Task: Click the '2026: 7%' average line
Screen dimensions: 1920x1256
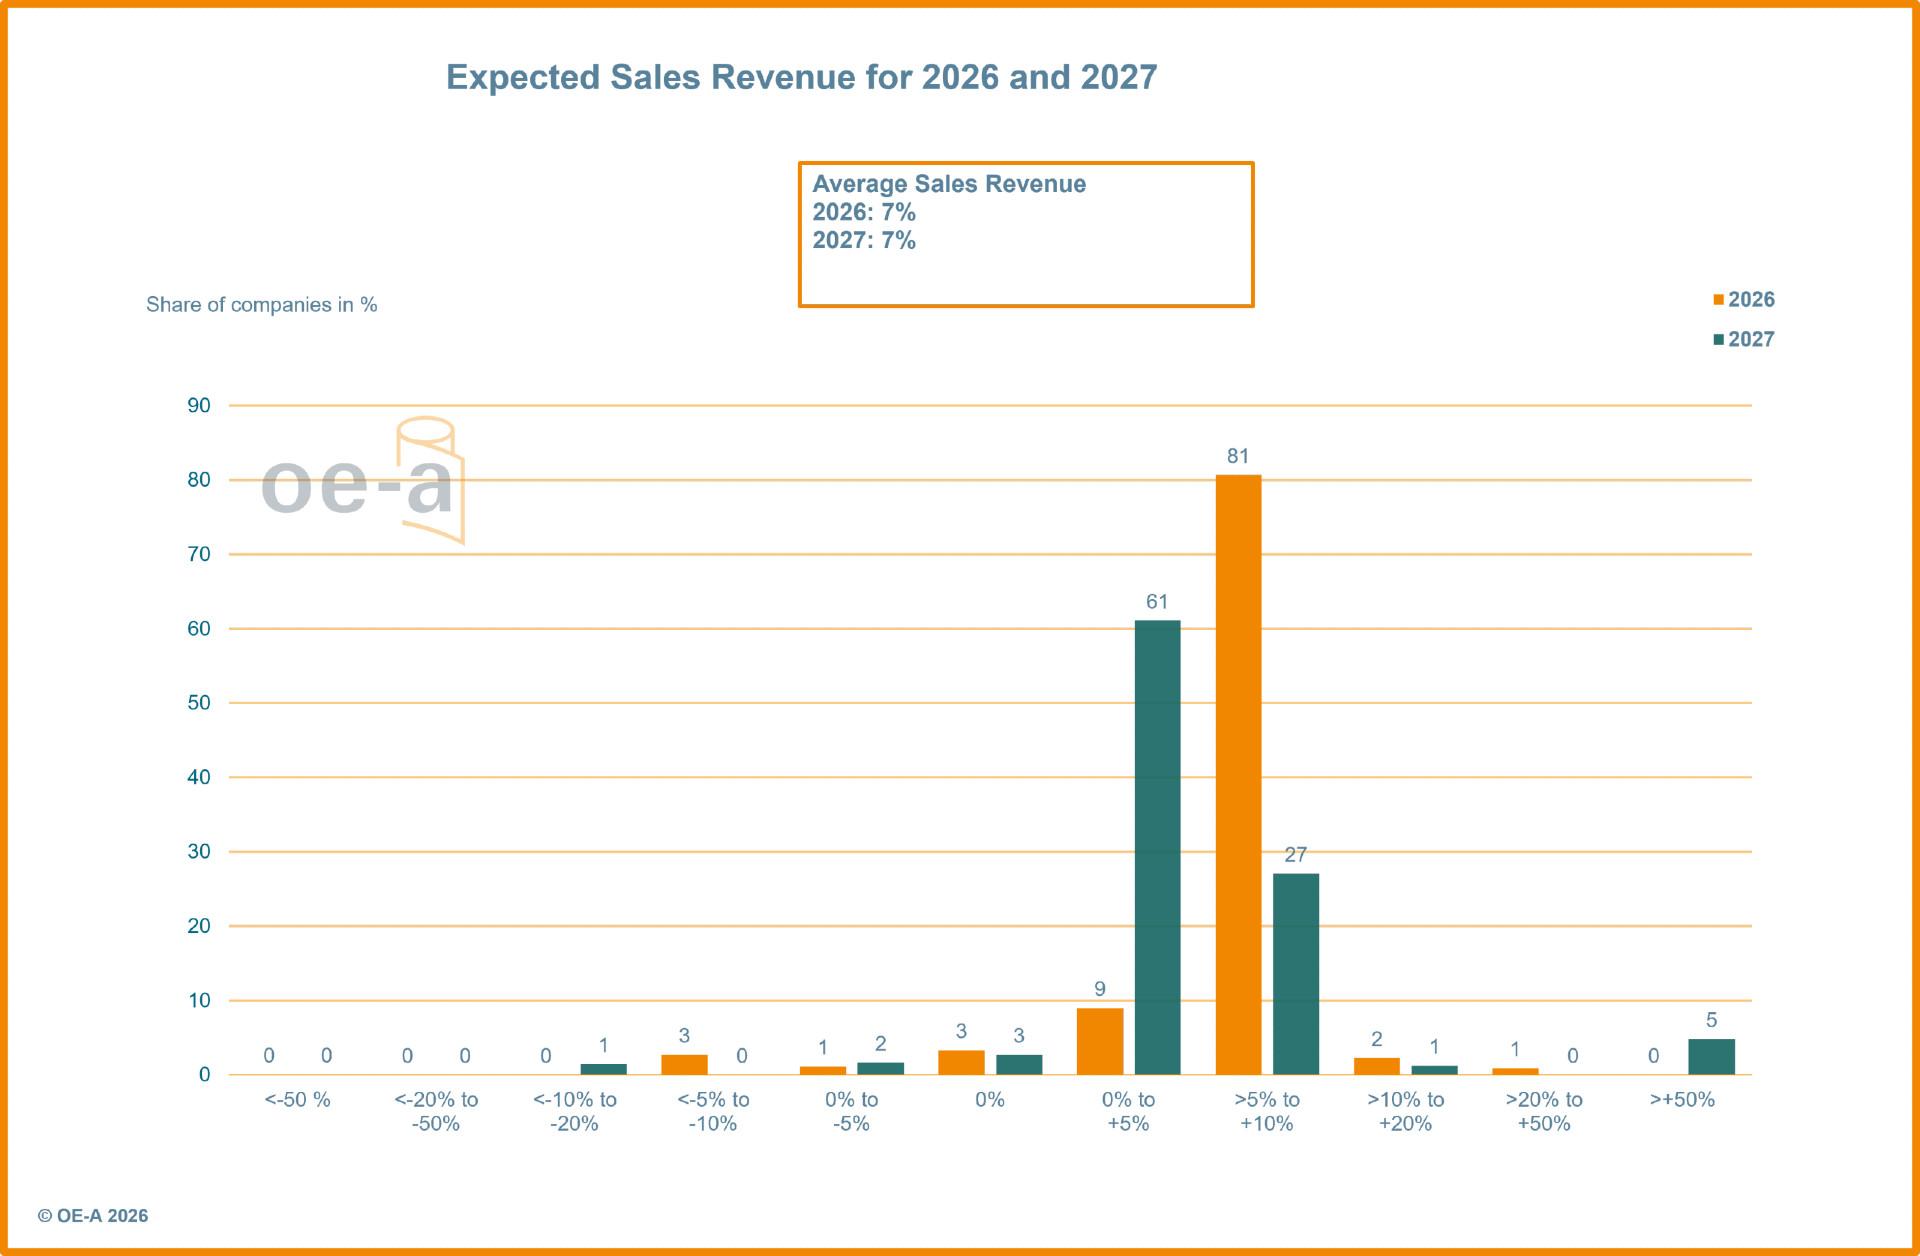Action: 864,212
